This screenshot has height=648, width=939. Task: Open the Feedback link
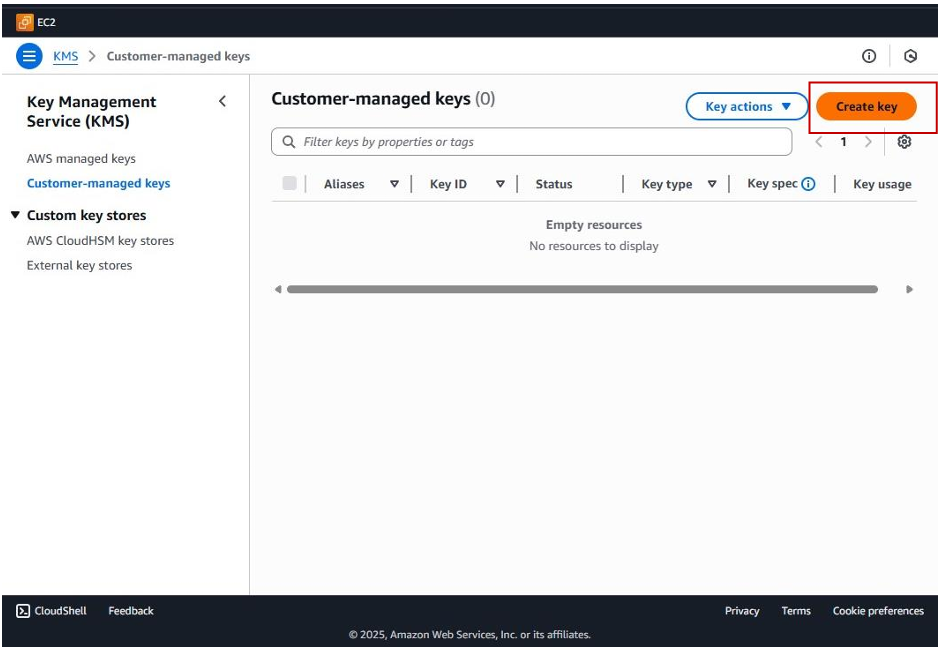coord(131,611)
